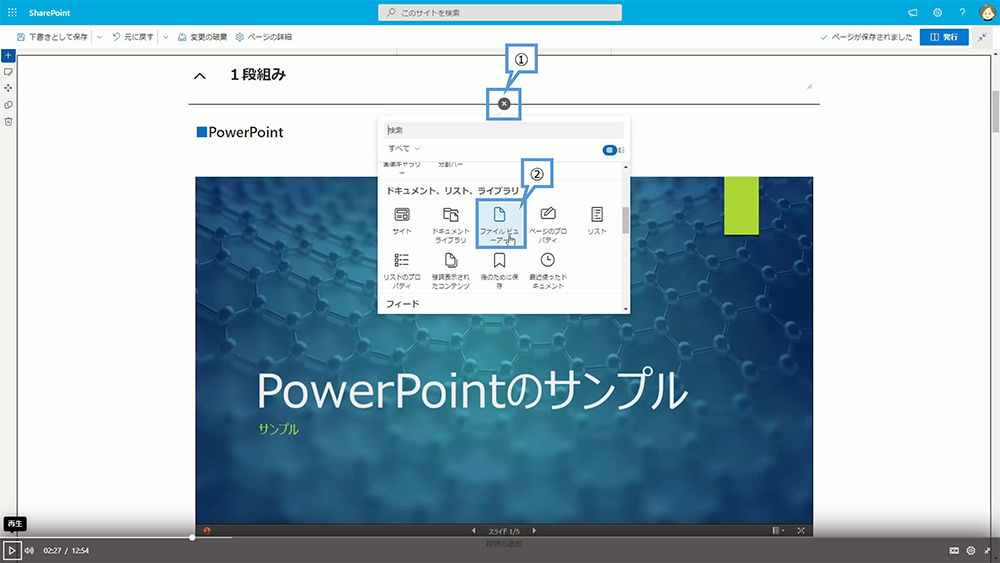The height and width of the screenshot is (563, 1000).
Task: Click the 1段組み section title text
Action: coord(258,75)
